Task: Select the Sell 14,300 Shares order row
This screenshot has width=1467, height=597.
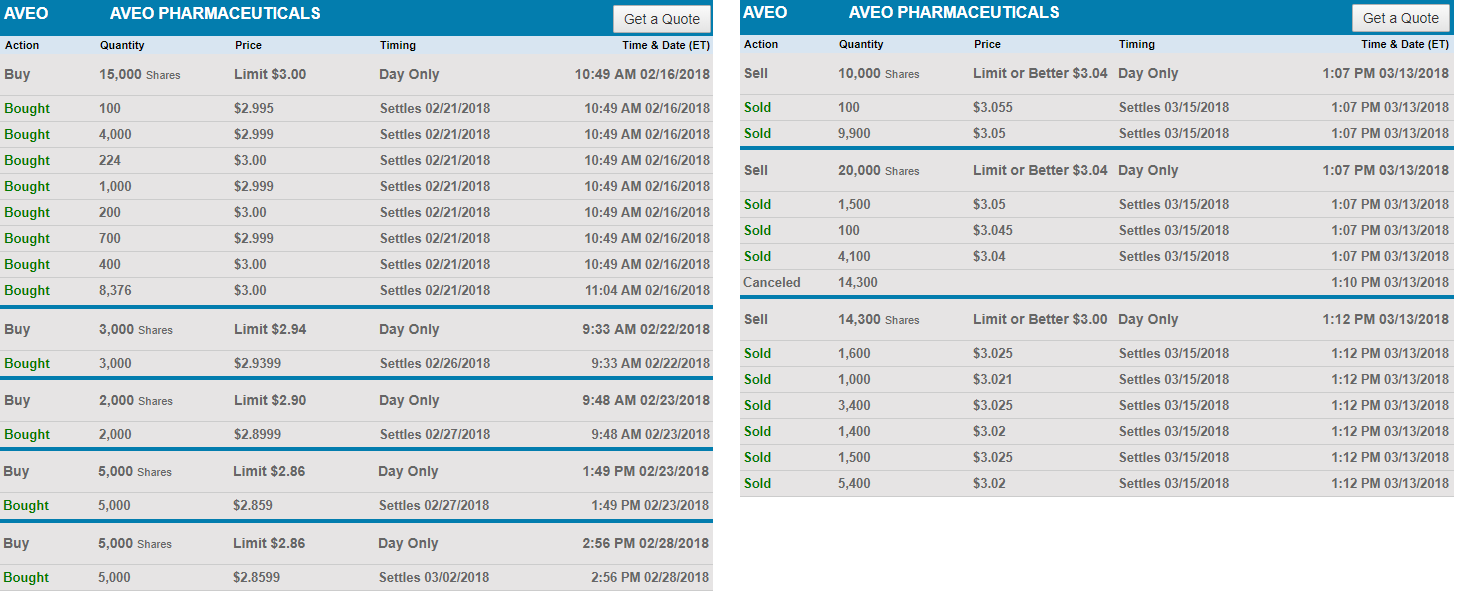Action: pos(1096,320)
